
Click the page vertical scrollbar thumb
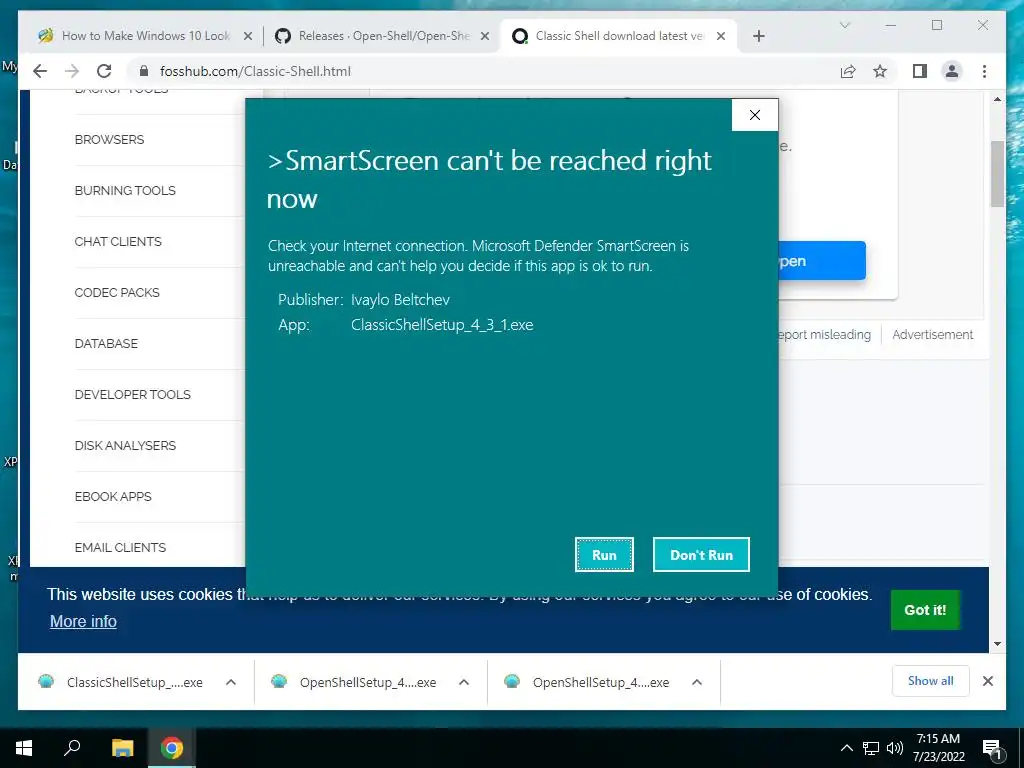[997, 174]
